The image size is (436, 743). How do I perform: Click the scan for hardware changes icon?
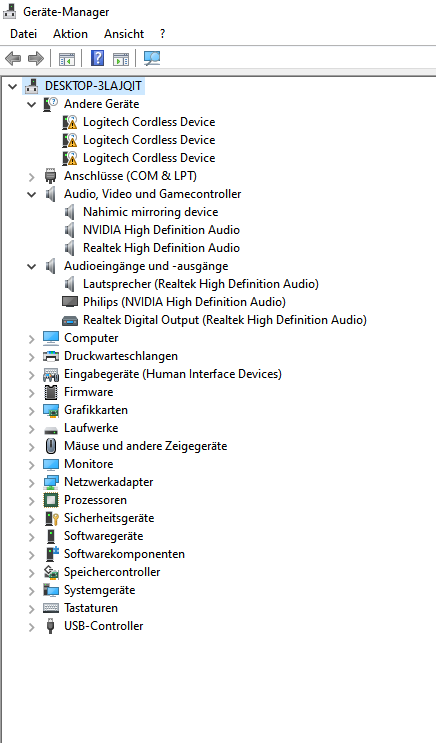point(152,58)
